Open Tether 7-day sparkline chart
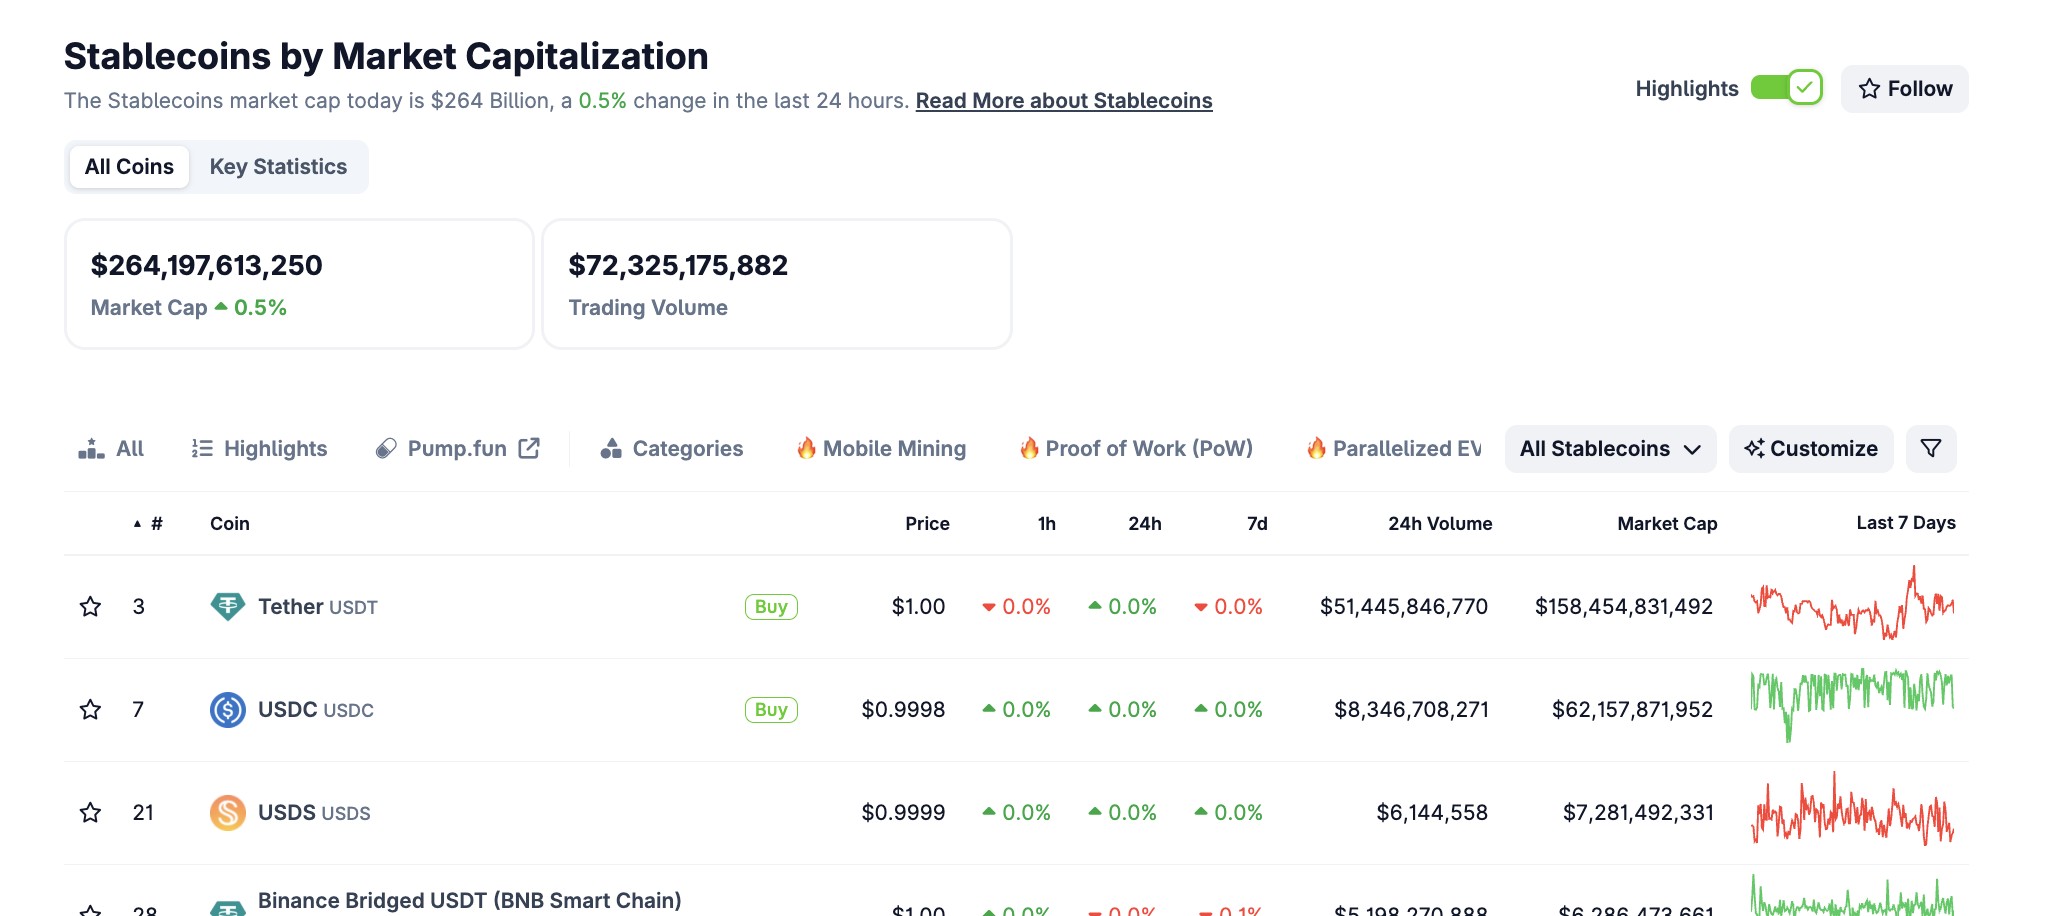The height and width of the screenshot is (916, 2066). coord(1852,603)
